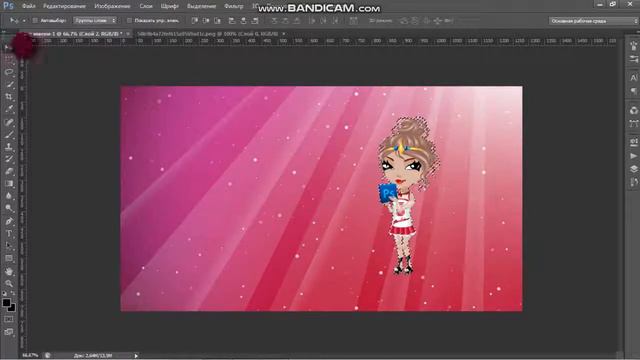The height and width of the screenshot is (360, 640).
Task: Open the Actions panel play icon
Action: [633, 156]
